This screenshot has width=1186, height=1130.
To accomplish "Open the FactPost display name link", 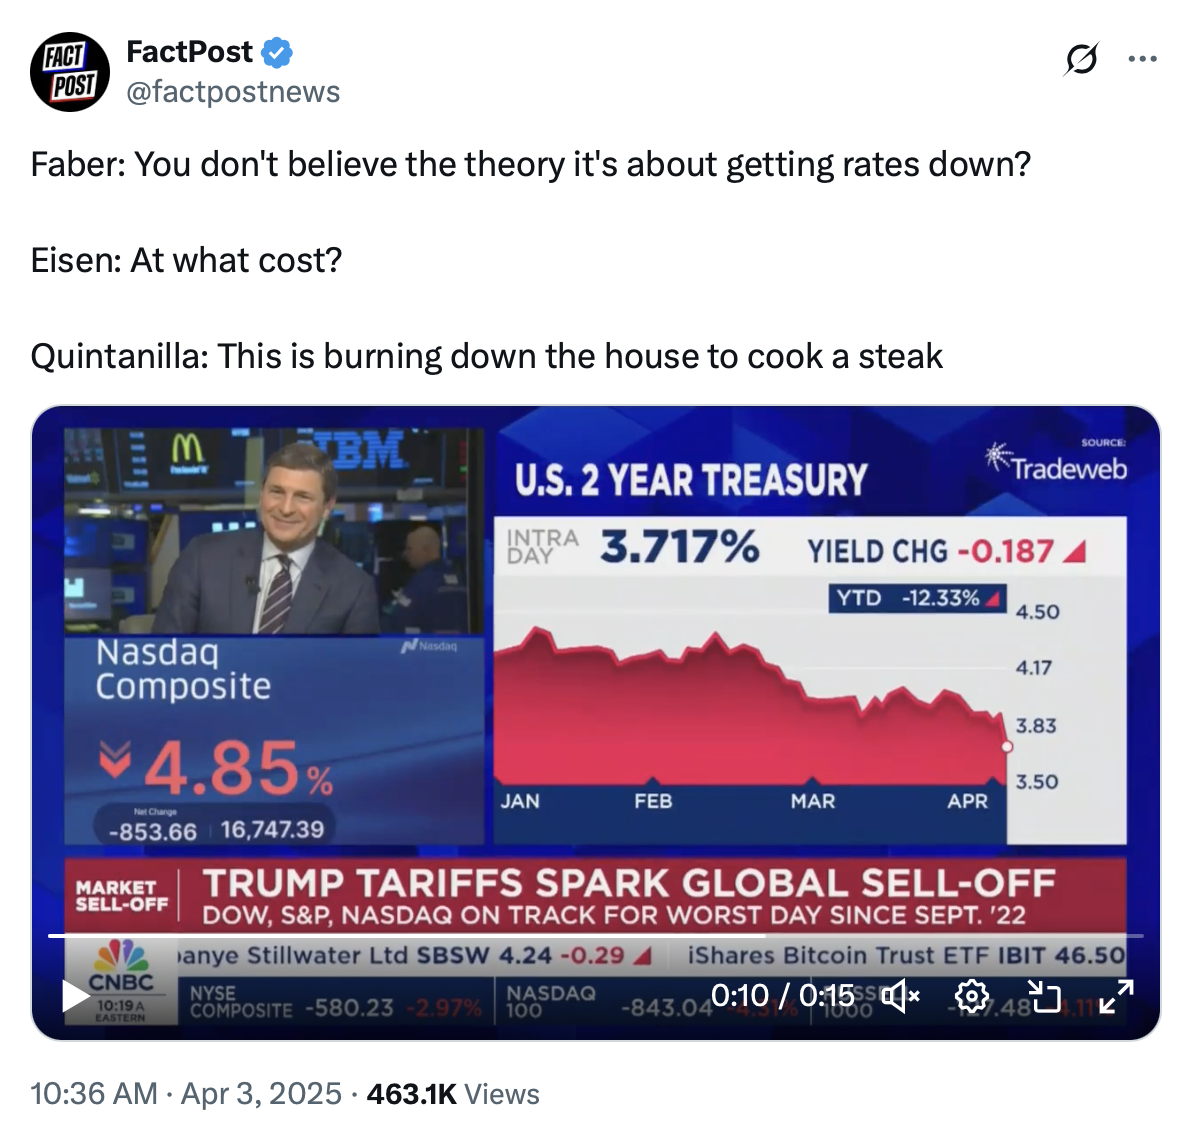I will click(x=189, y=52).
